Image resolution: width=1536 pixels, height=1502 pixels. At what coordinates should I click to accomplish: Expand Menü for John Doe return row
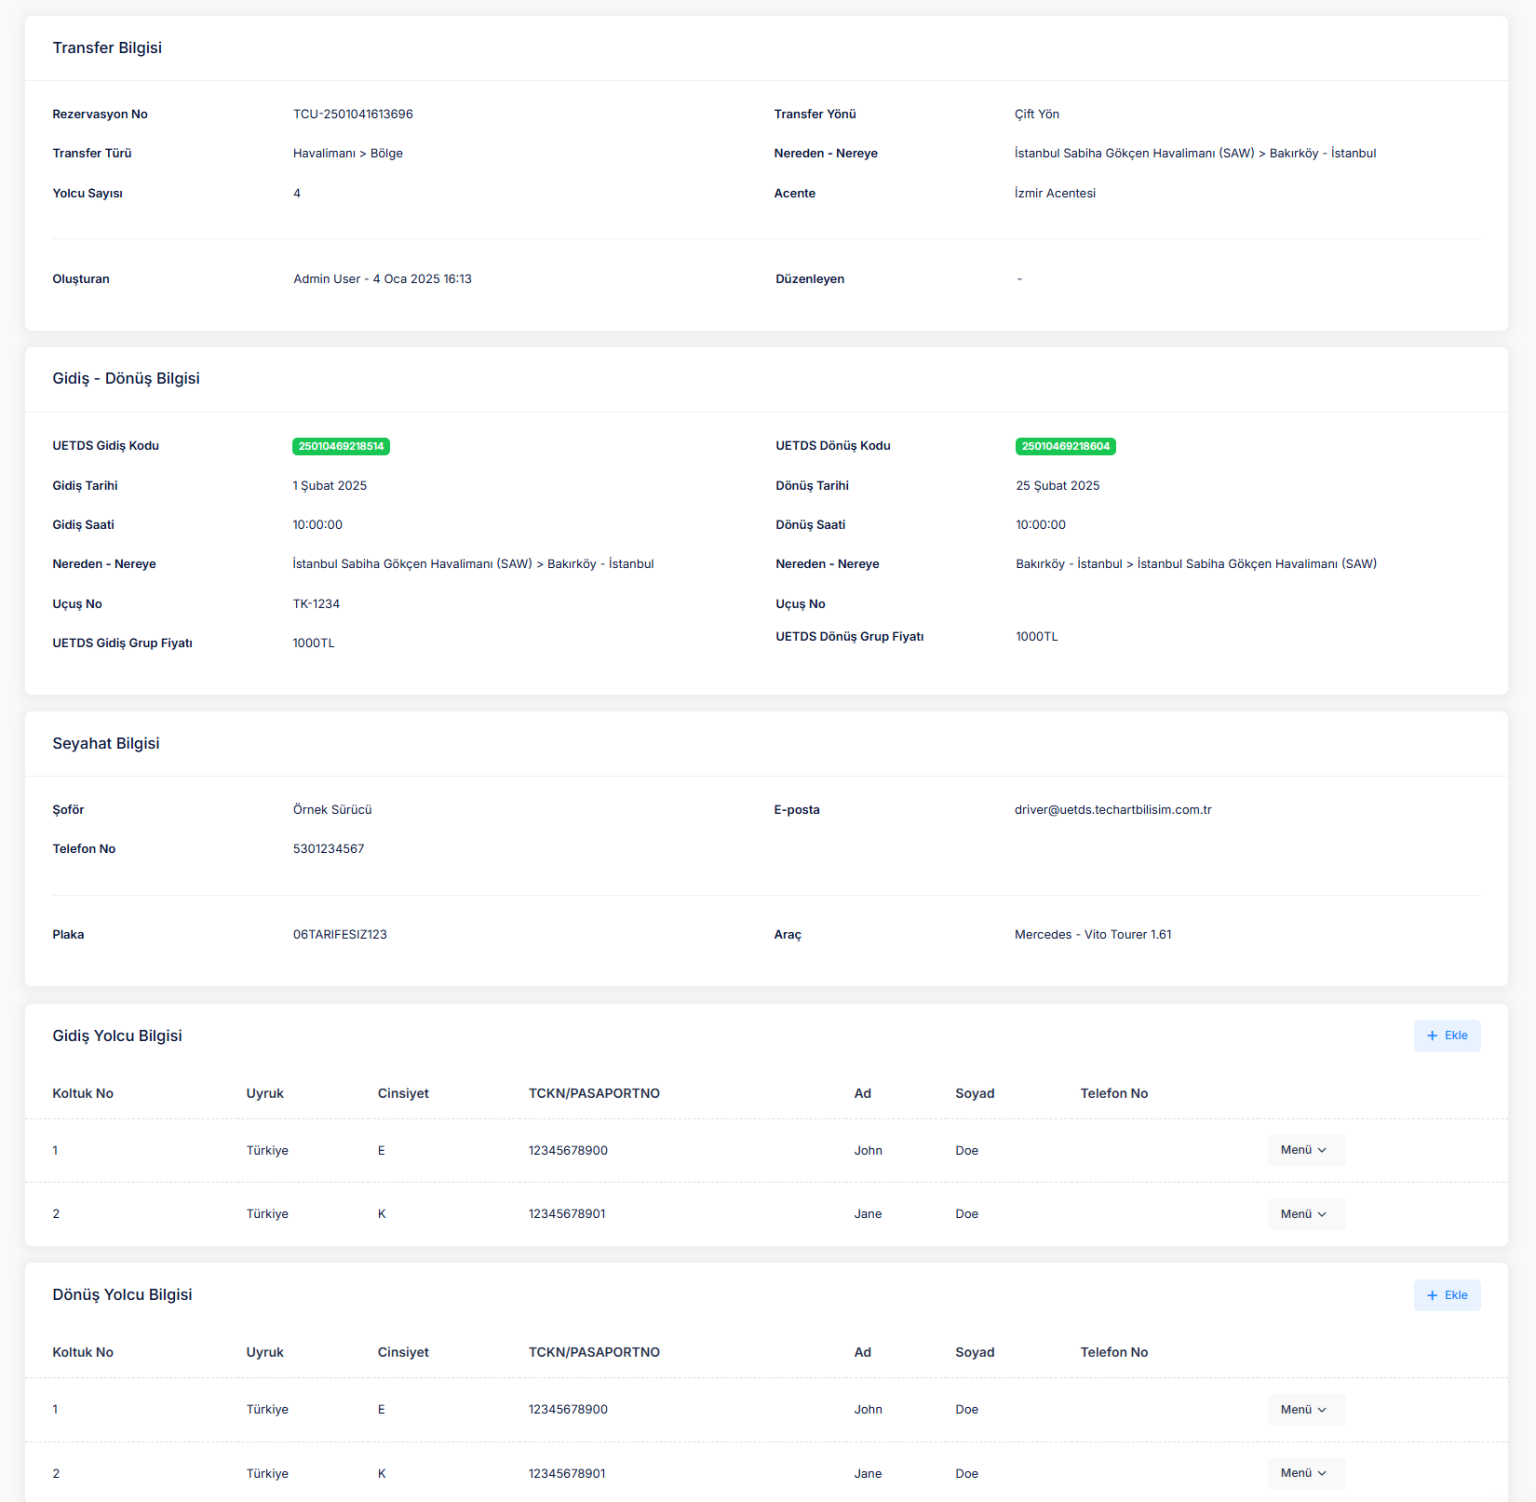click(1304, 1409)
